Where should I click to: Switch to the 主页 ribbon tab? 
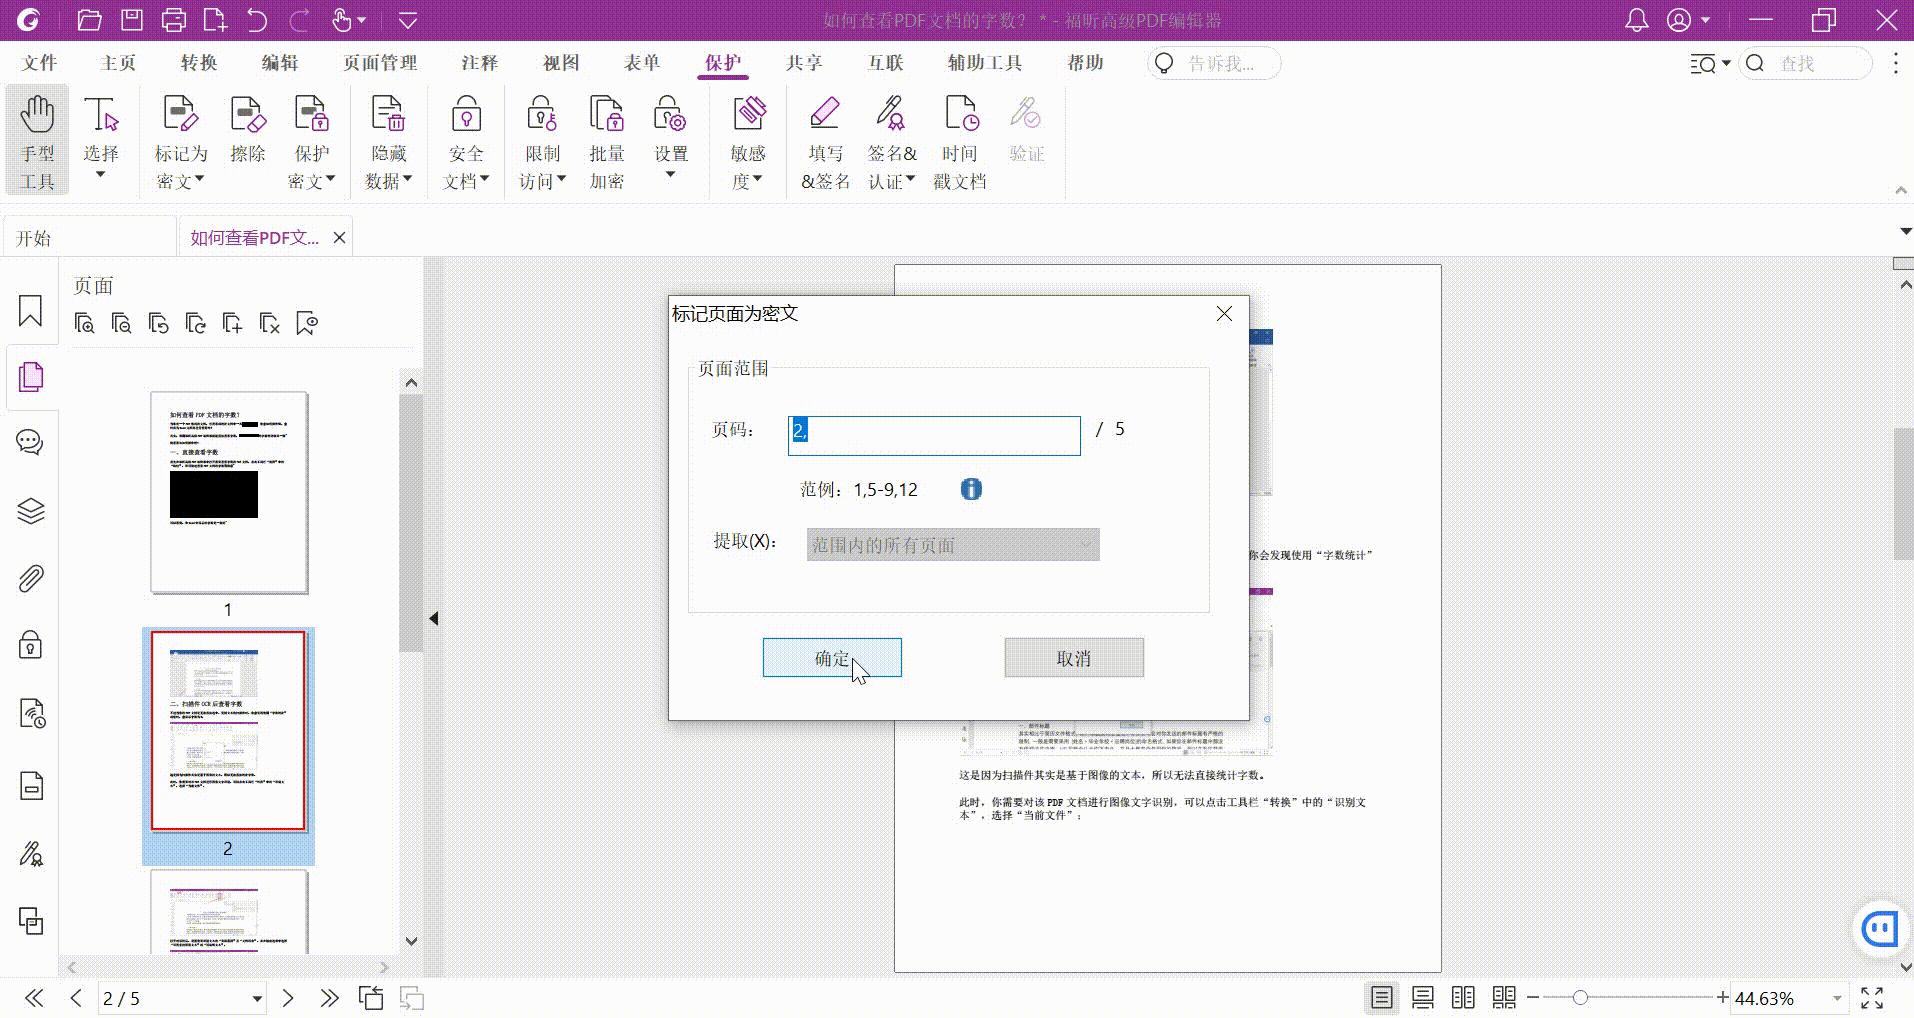(118, 63)
